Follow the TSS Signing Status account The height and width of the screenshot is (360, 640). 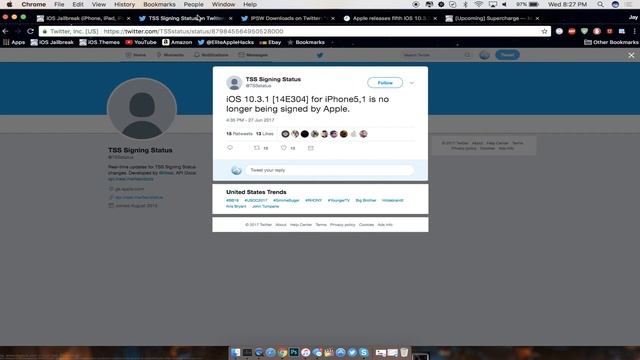coord(385,83)
